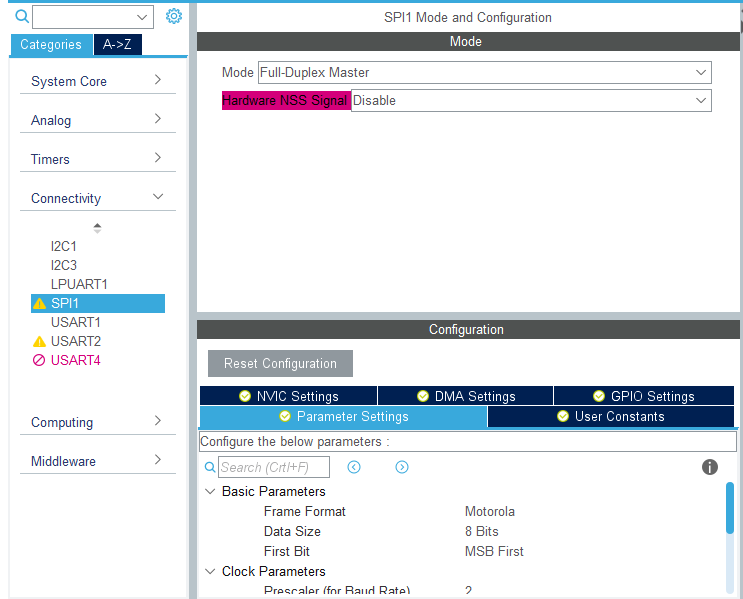Image resolution: width=743 pixels, height=599 pixels.
Task: Click the info icon in parameters
Action: (709, 467)
